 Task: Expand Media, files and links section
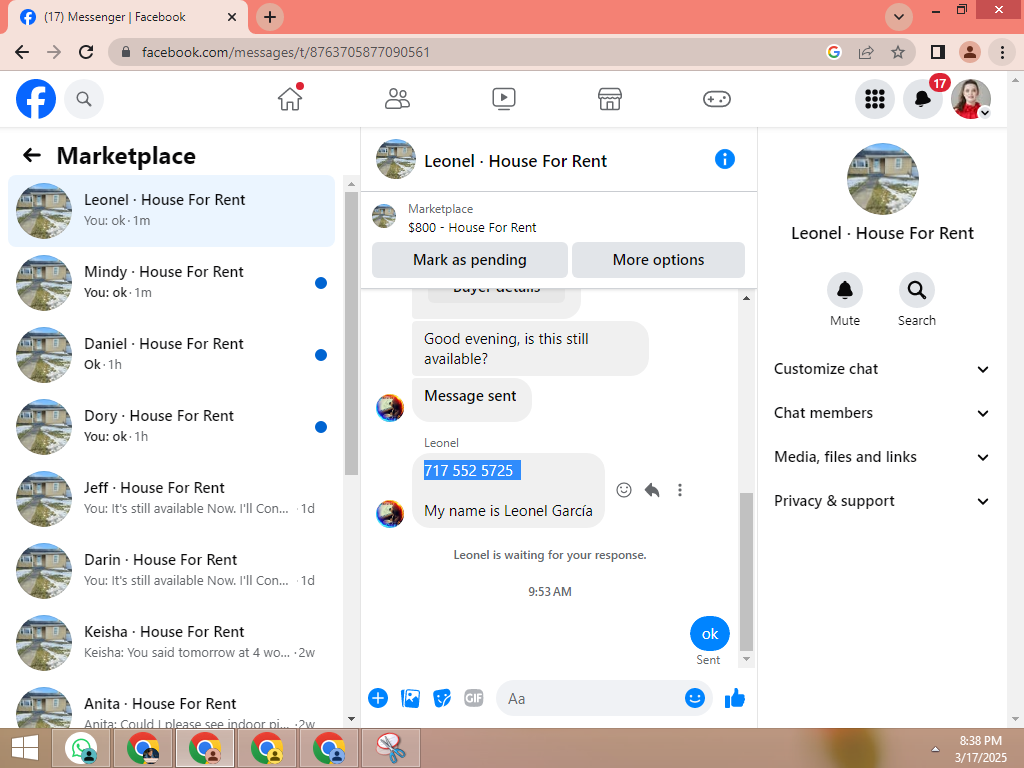click(x=880, y=457)
